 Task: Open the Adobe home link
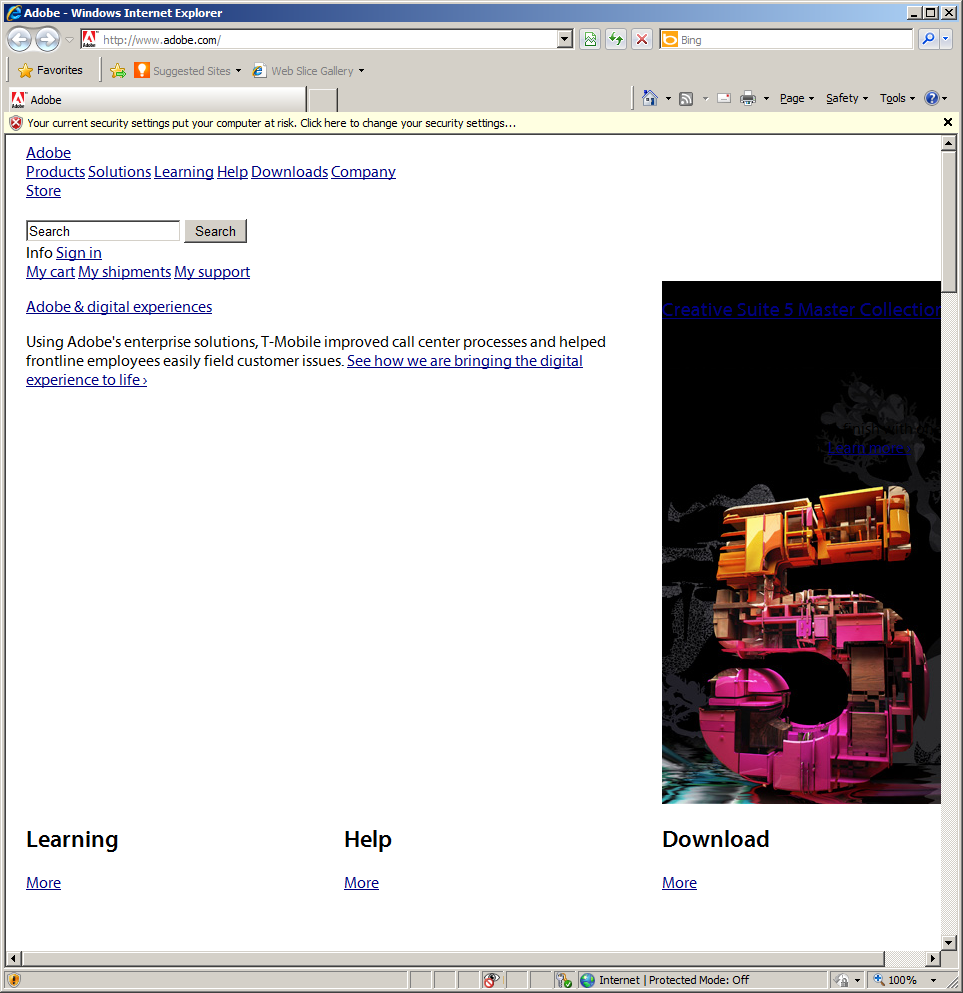(48, 153)
